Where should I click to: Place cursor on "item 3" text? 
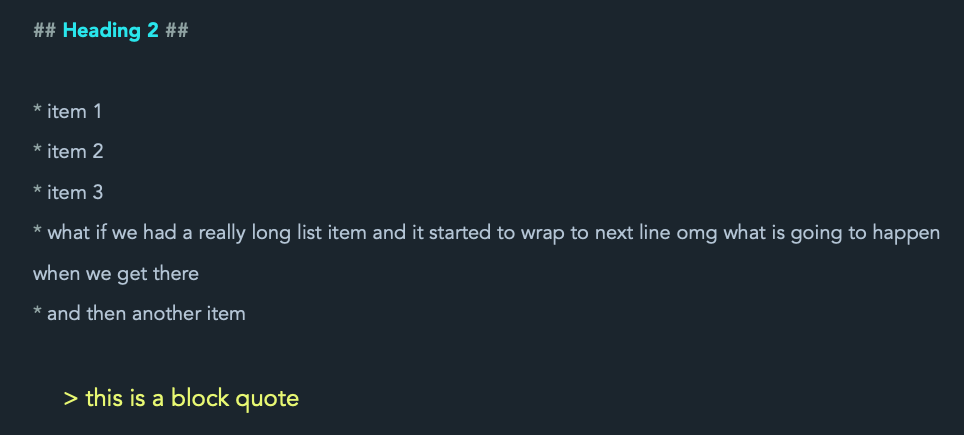pyautogui.click(x=75, y=192)
